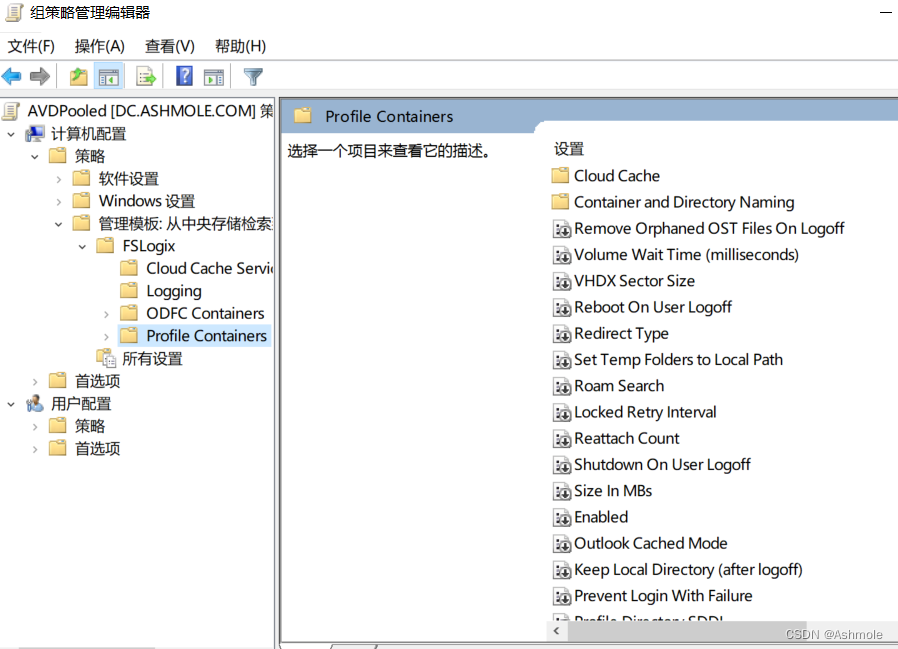Expand the ODFC Containers tree node
The height and width of the screenshot is (649, 898).
[x=107, y=314]
